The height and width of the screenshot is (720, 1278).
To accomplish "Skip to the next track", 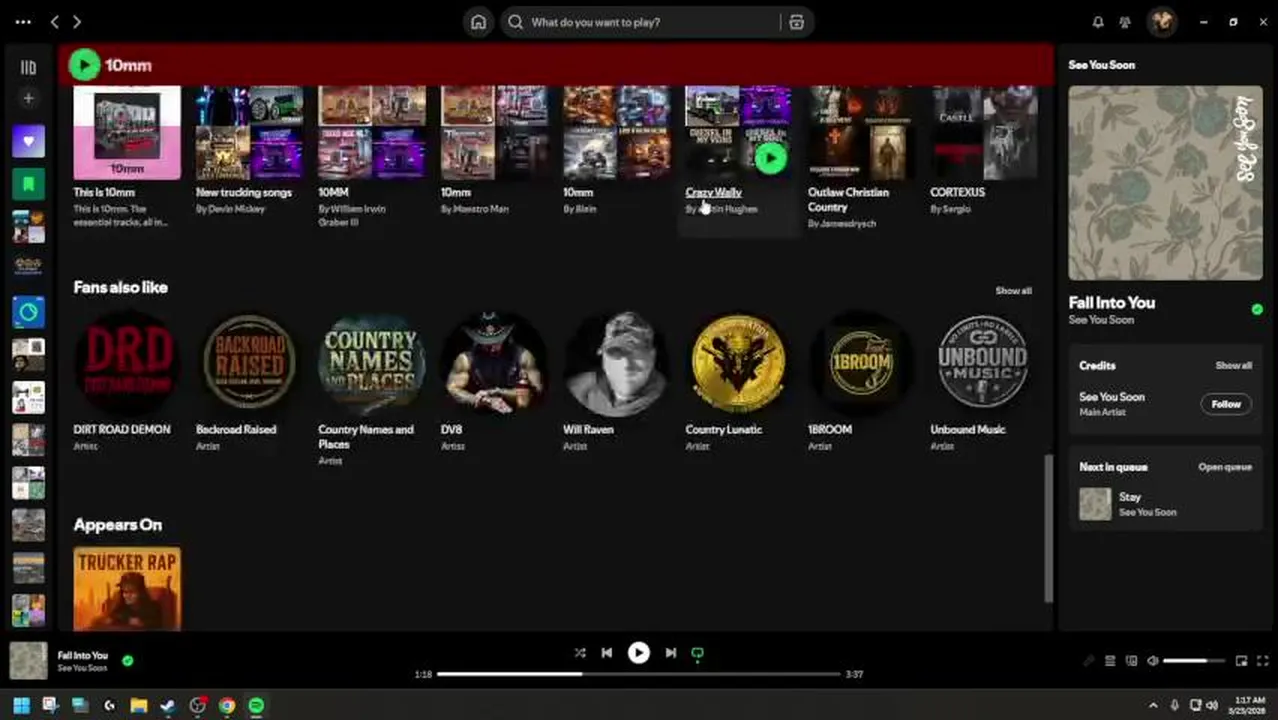I will 671,653.
